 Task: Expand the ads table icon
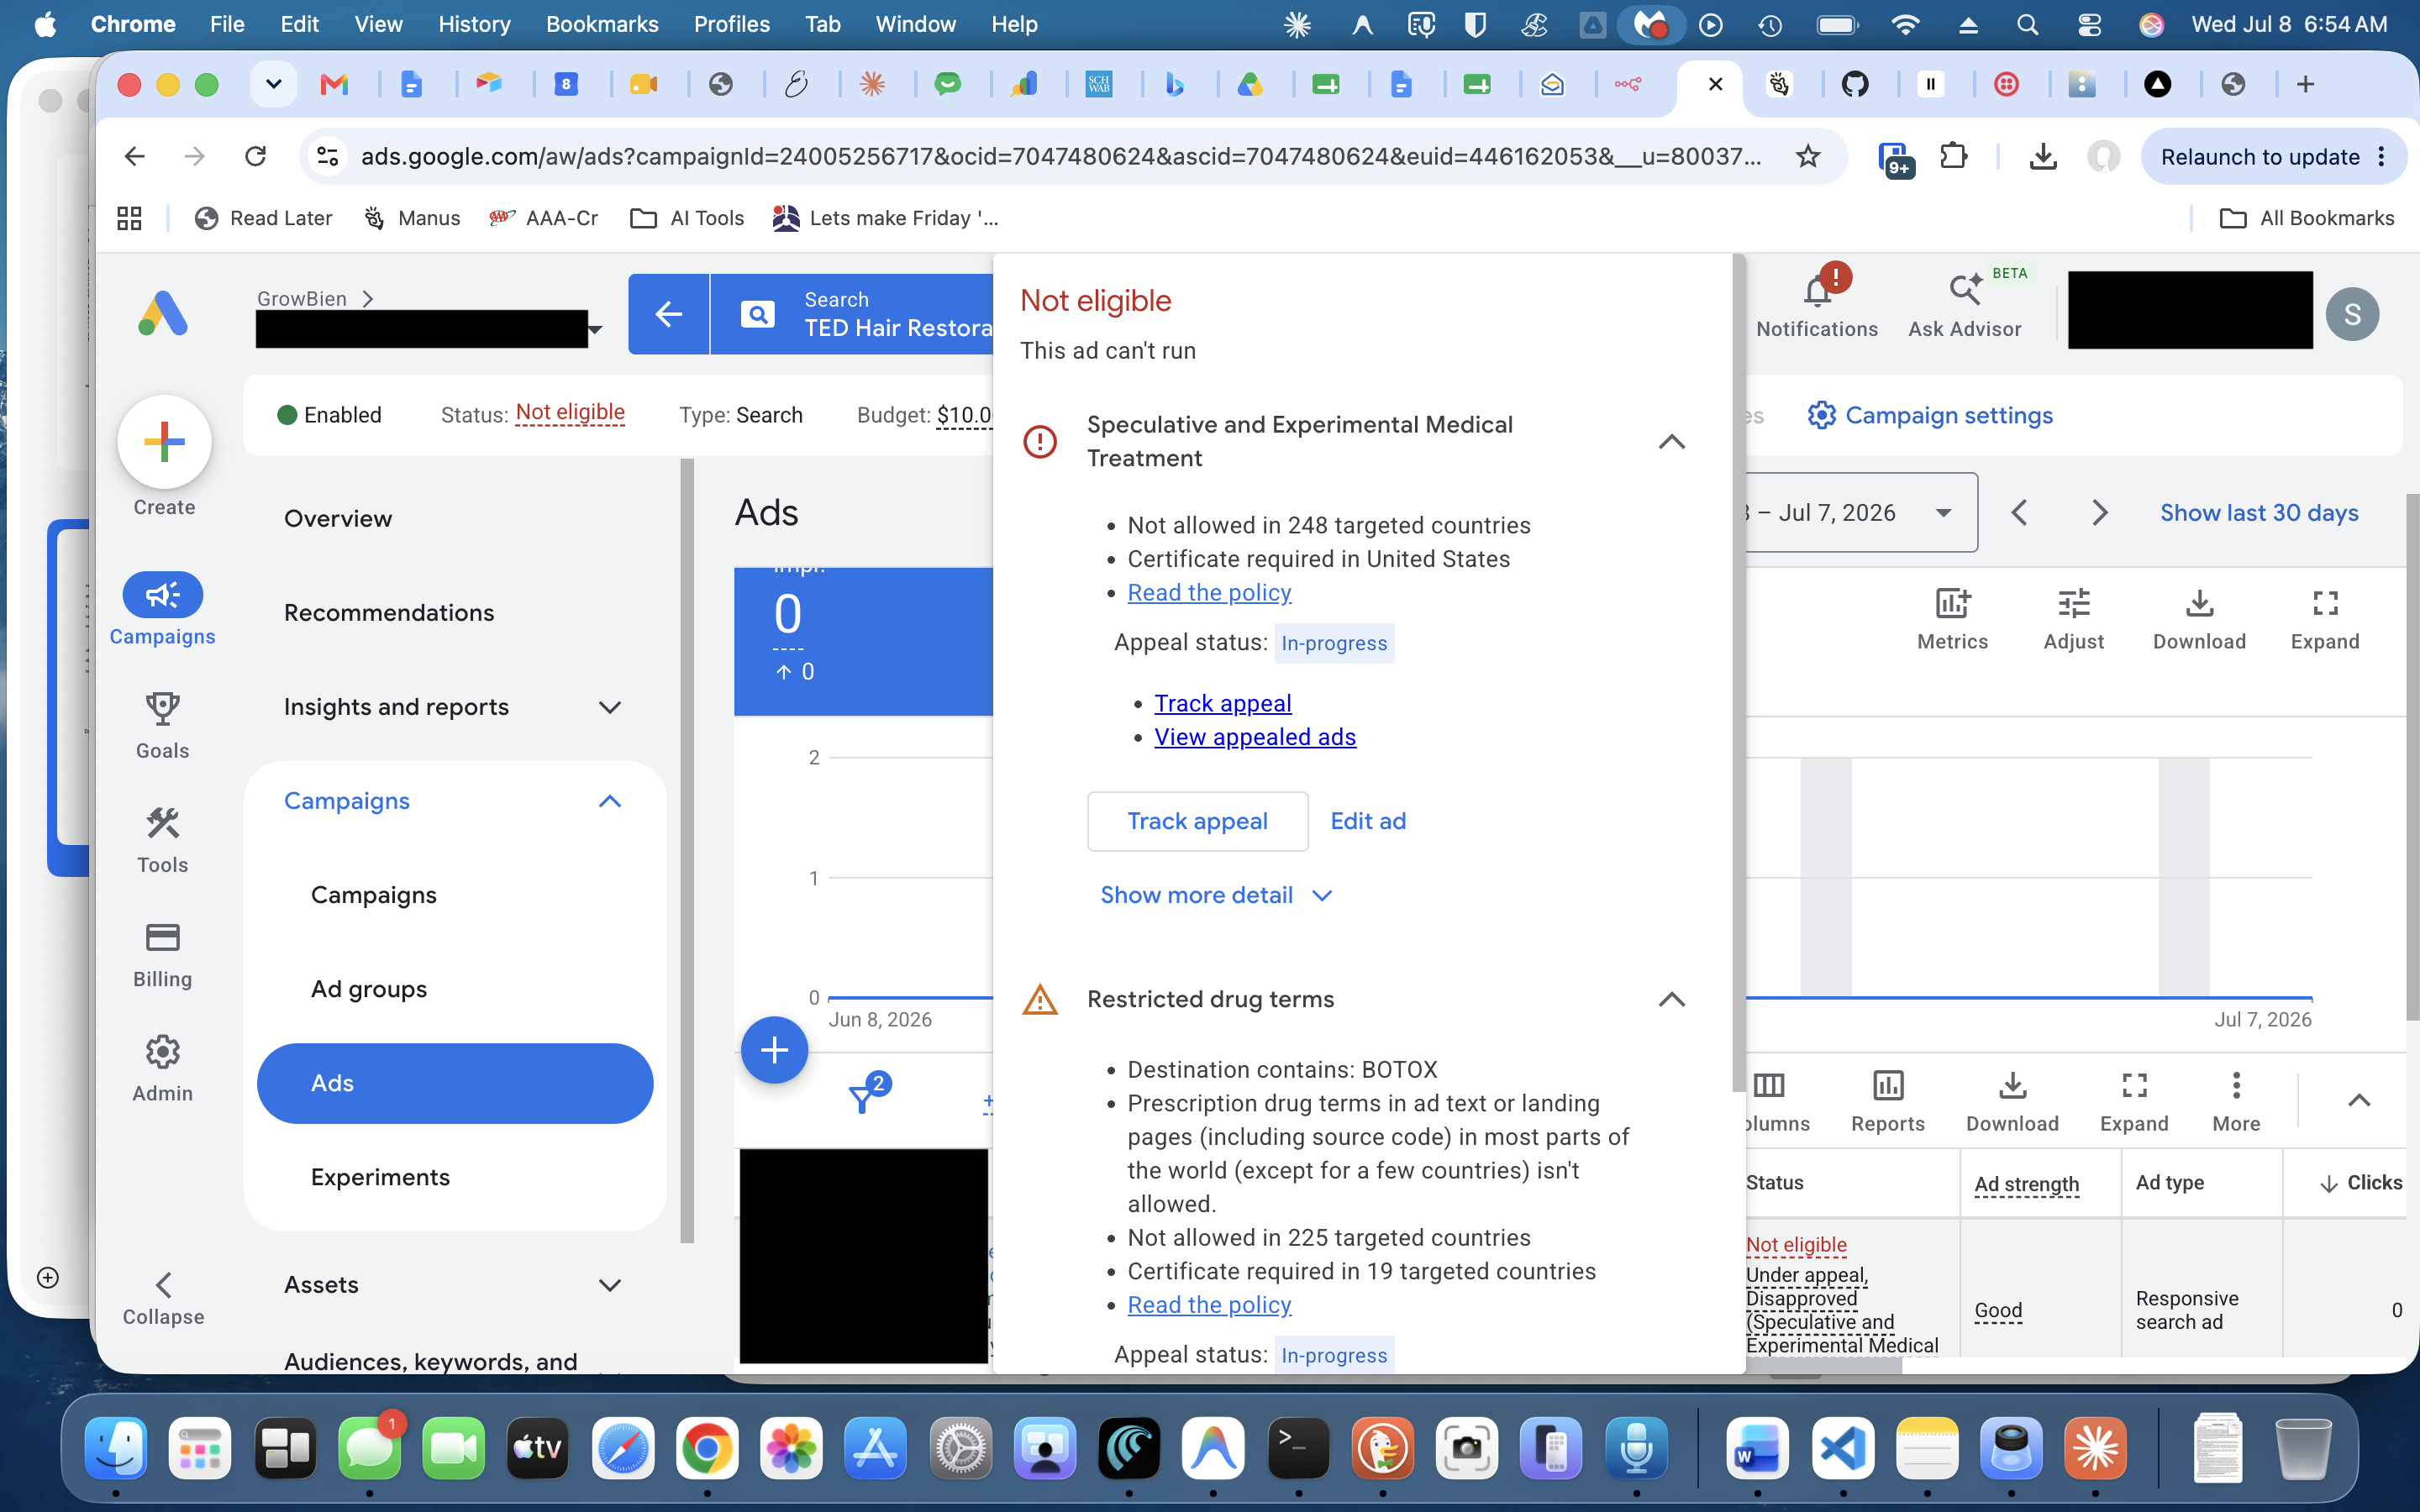pos(2134,1085)
